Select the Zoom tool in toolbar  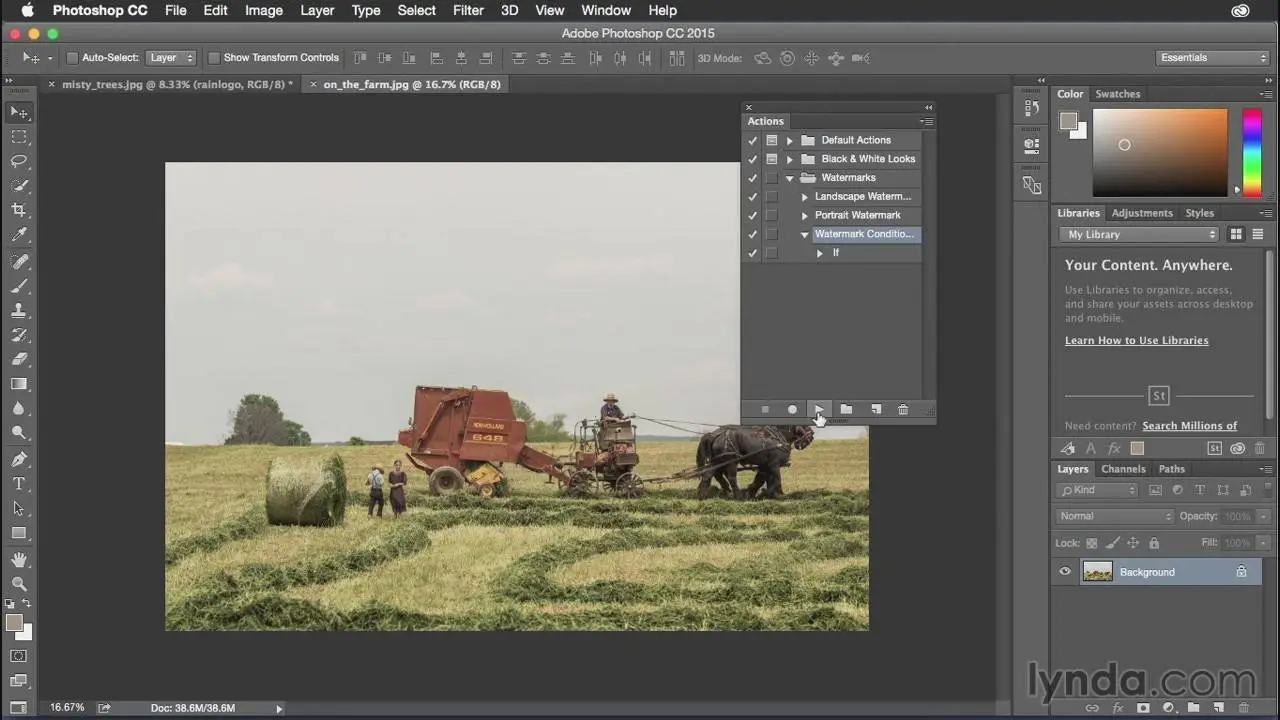pyautogui.click(x=19, y=583)
